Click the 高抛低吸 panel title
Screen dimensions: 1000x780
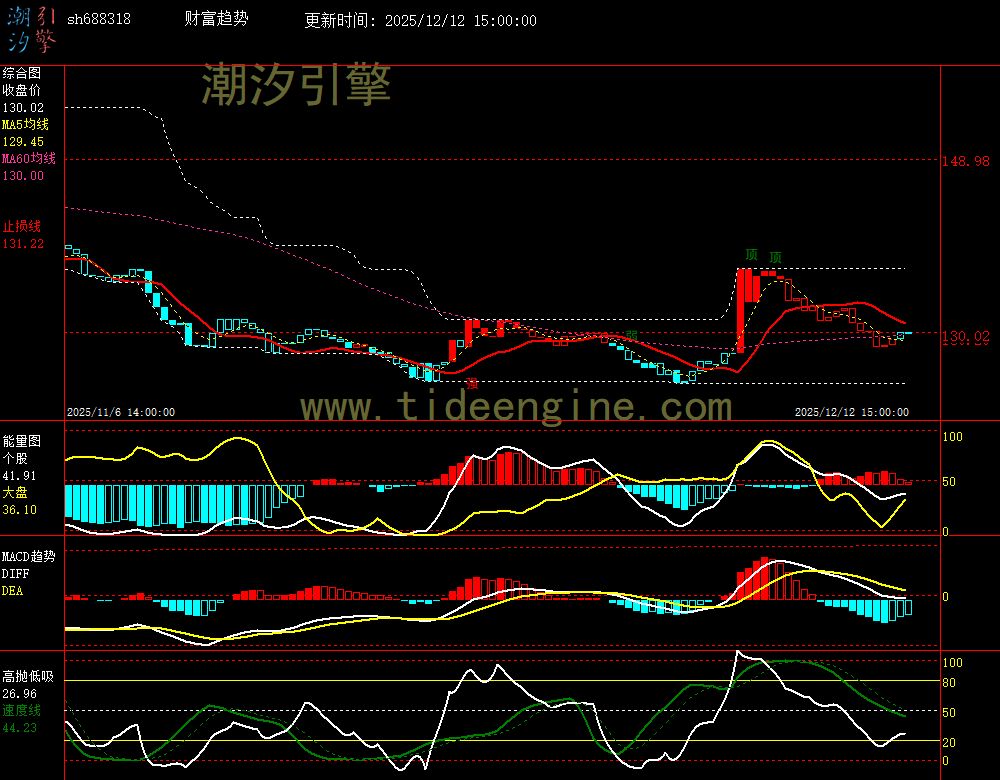27,677
